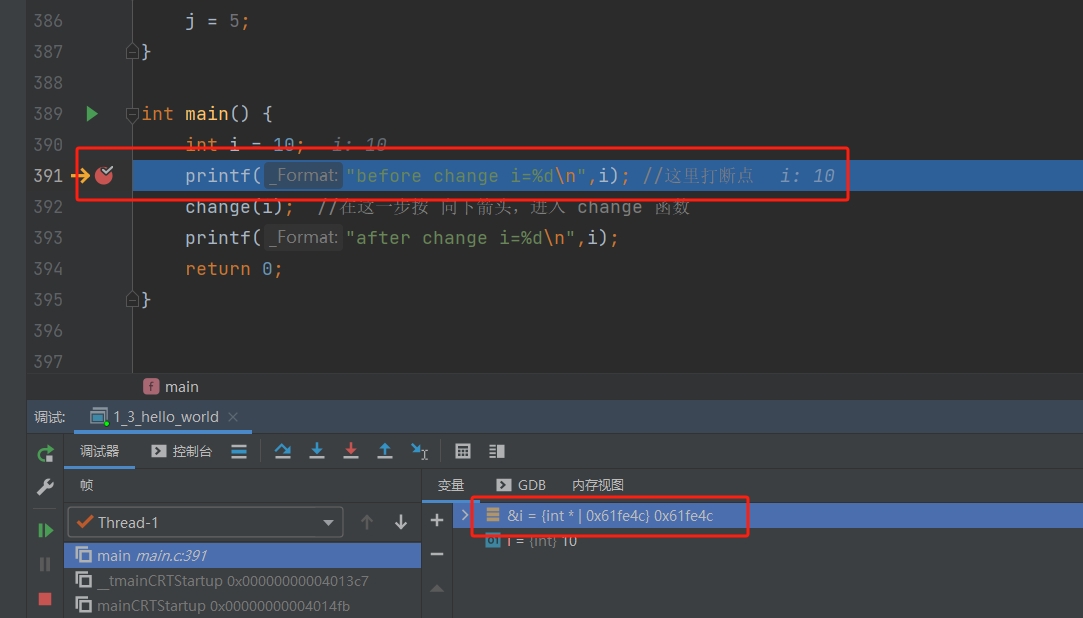The height and width of the screenshot is (618, 1083).
Task: Click the green run arrow beside main()
Action: coord(92,114)
